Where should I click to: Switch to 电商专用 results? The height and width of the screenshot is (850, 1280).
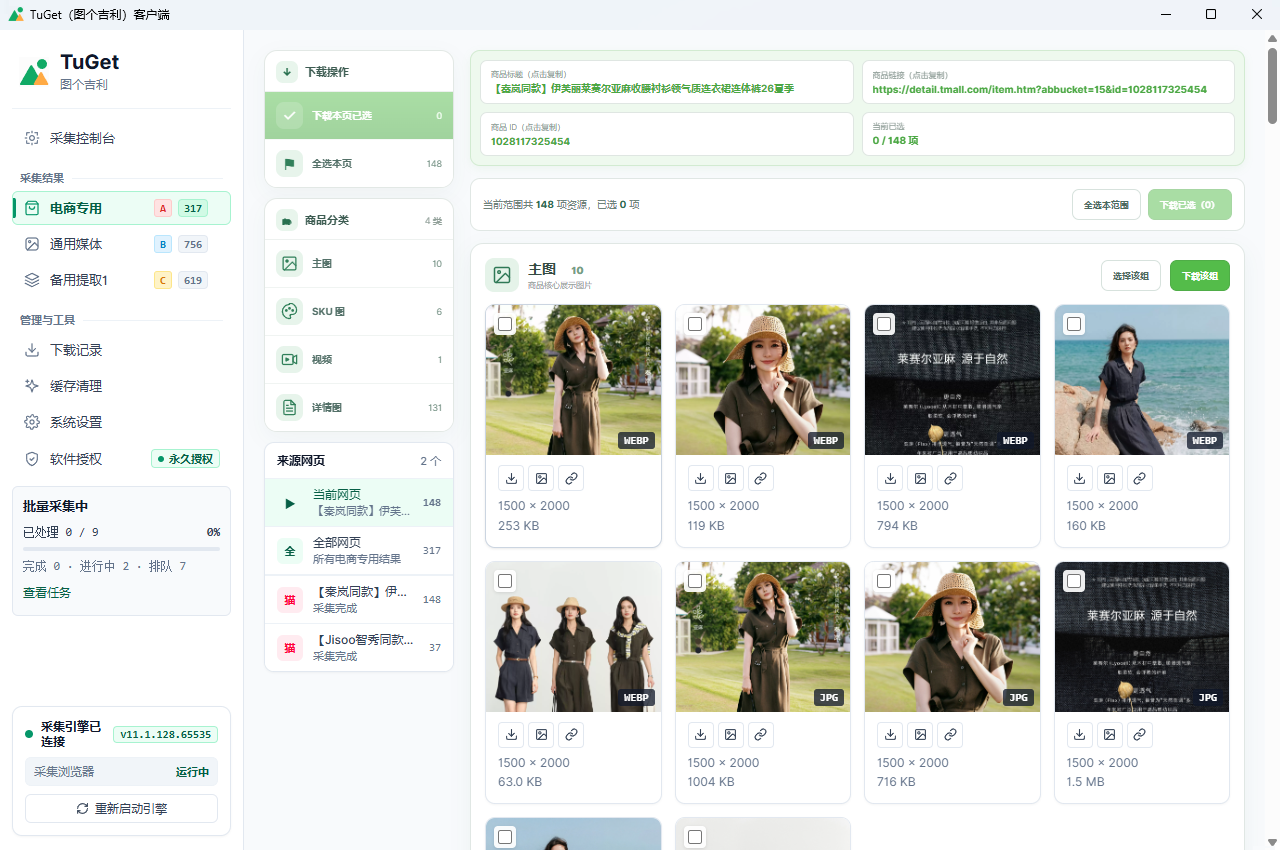point(122,208)
